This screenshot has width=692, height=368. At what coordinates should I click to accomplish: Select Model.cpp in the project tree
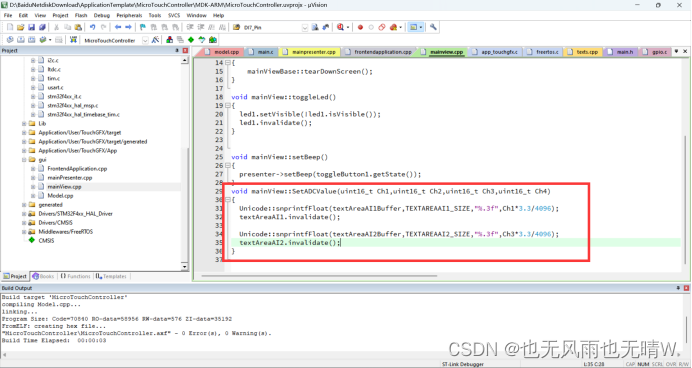click(60, 196)
